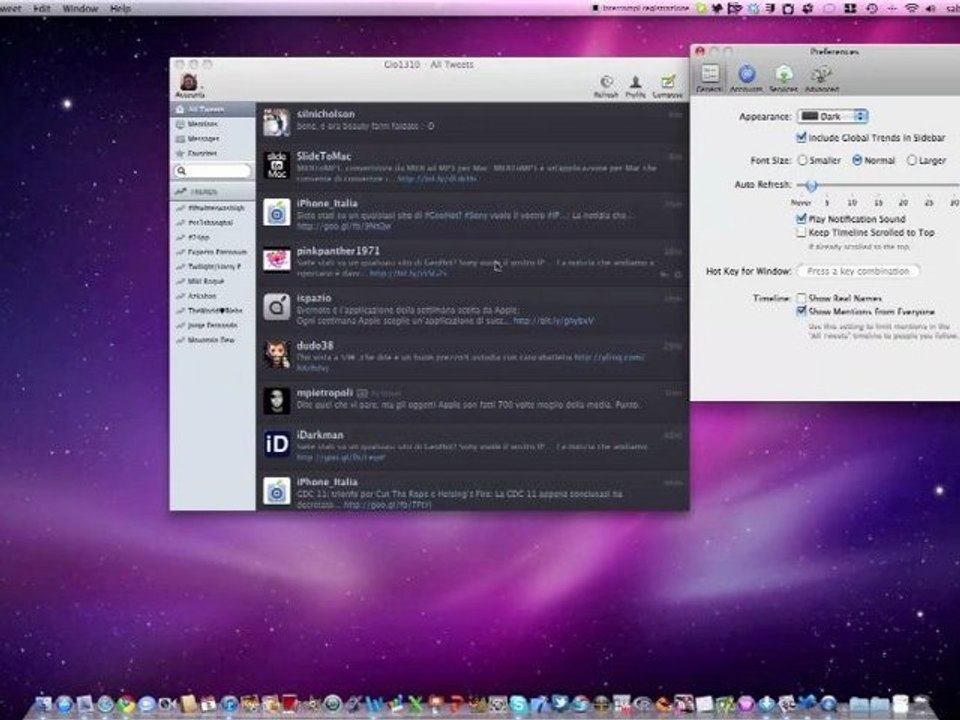Select All Tweets in sidebar
Screen dimensions: 960x720
pos(212,109)
